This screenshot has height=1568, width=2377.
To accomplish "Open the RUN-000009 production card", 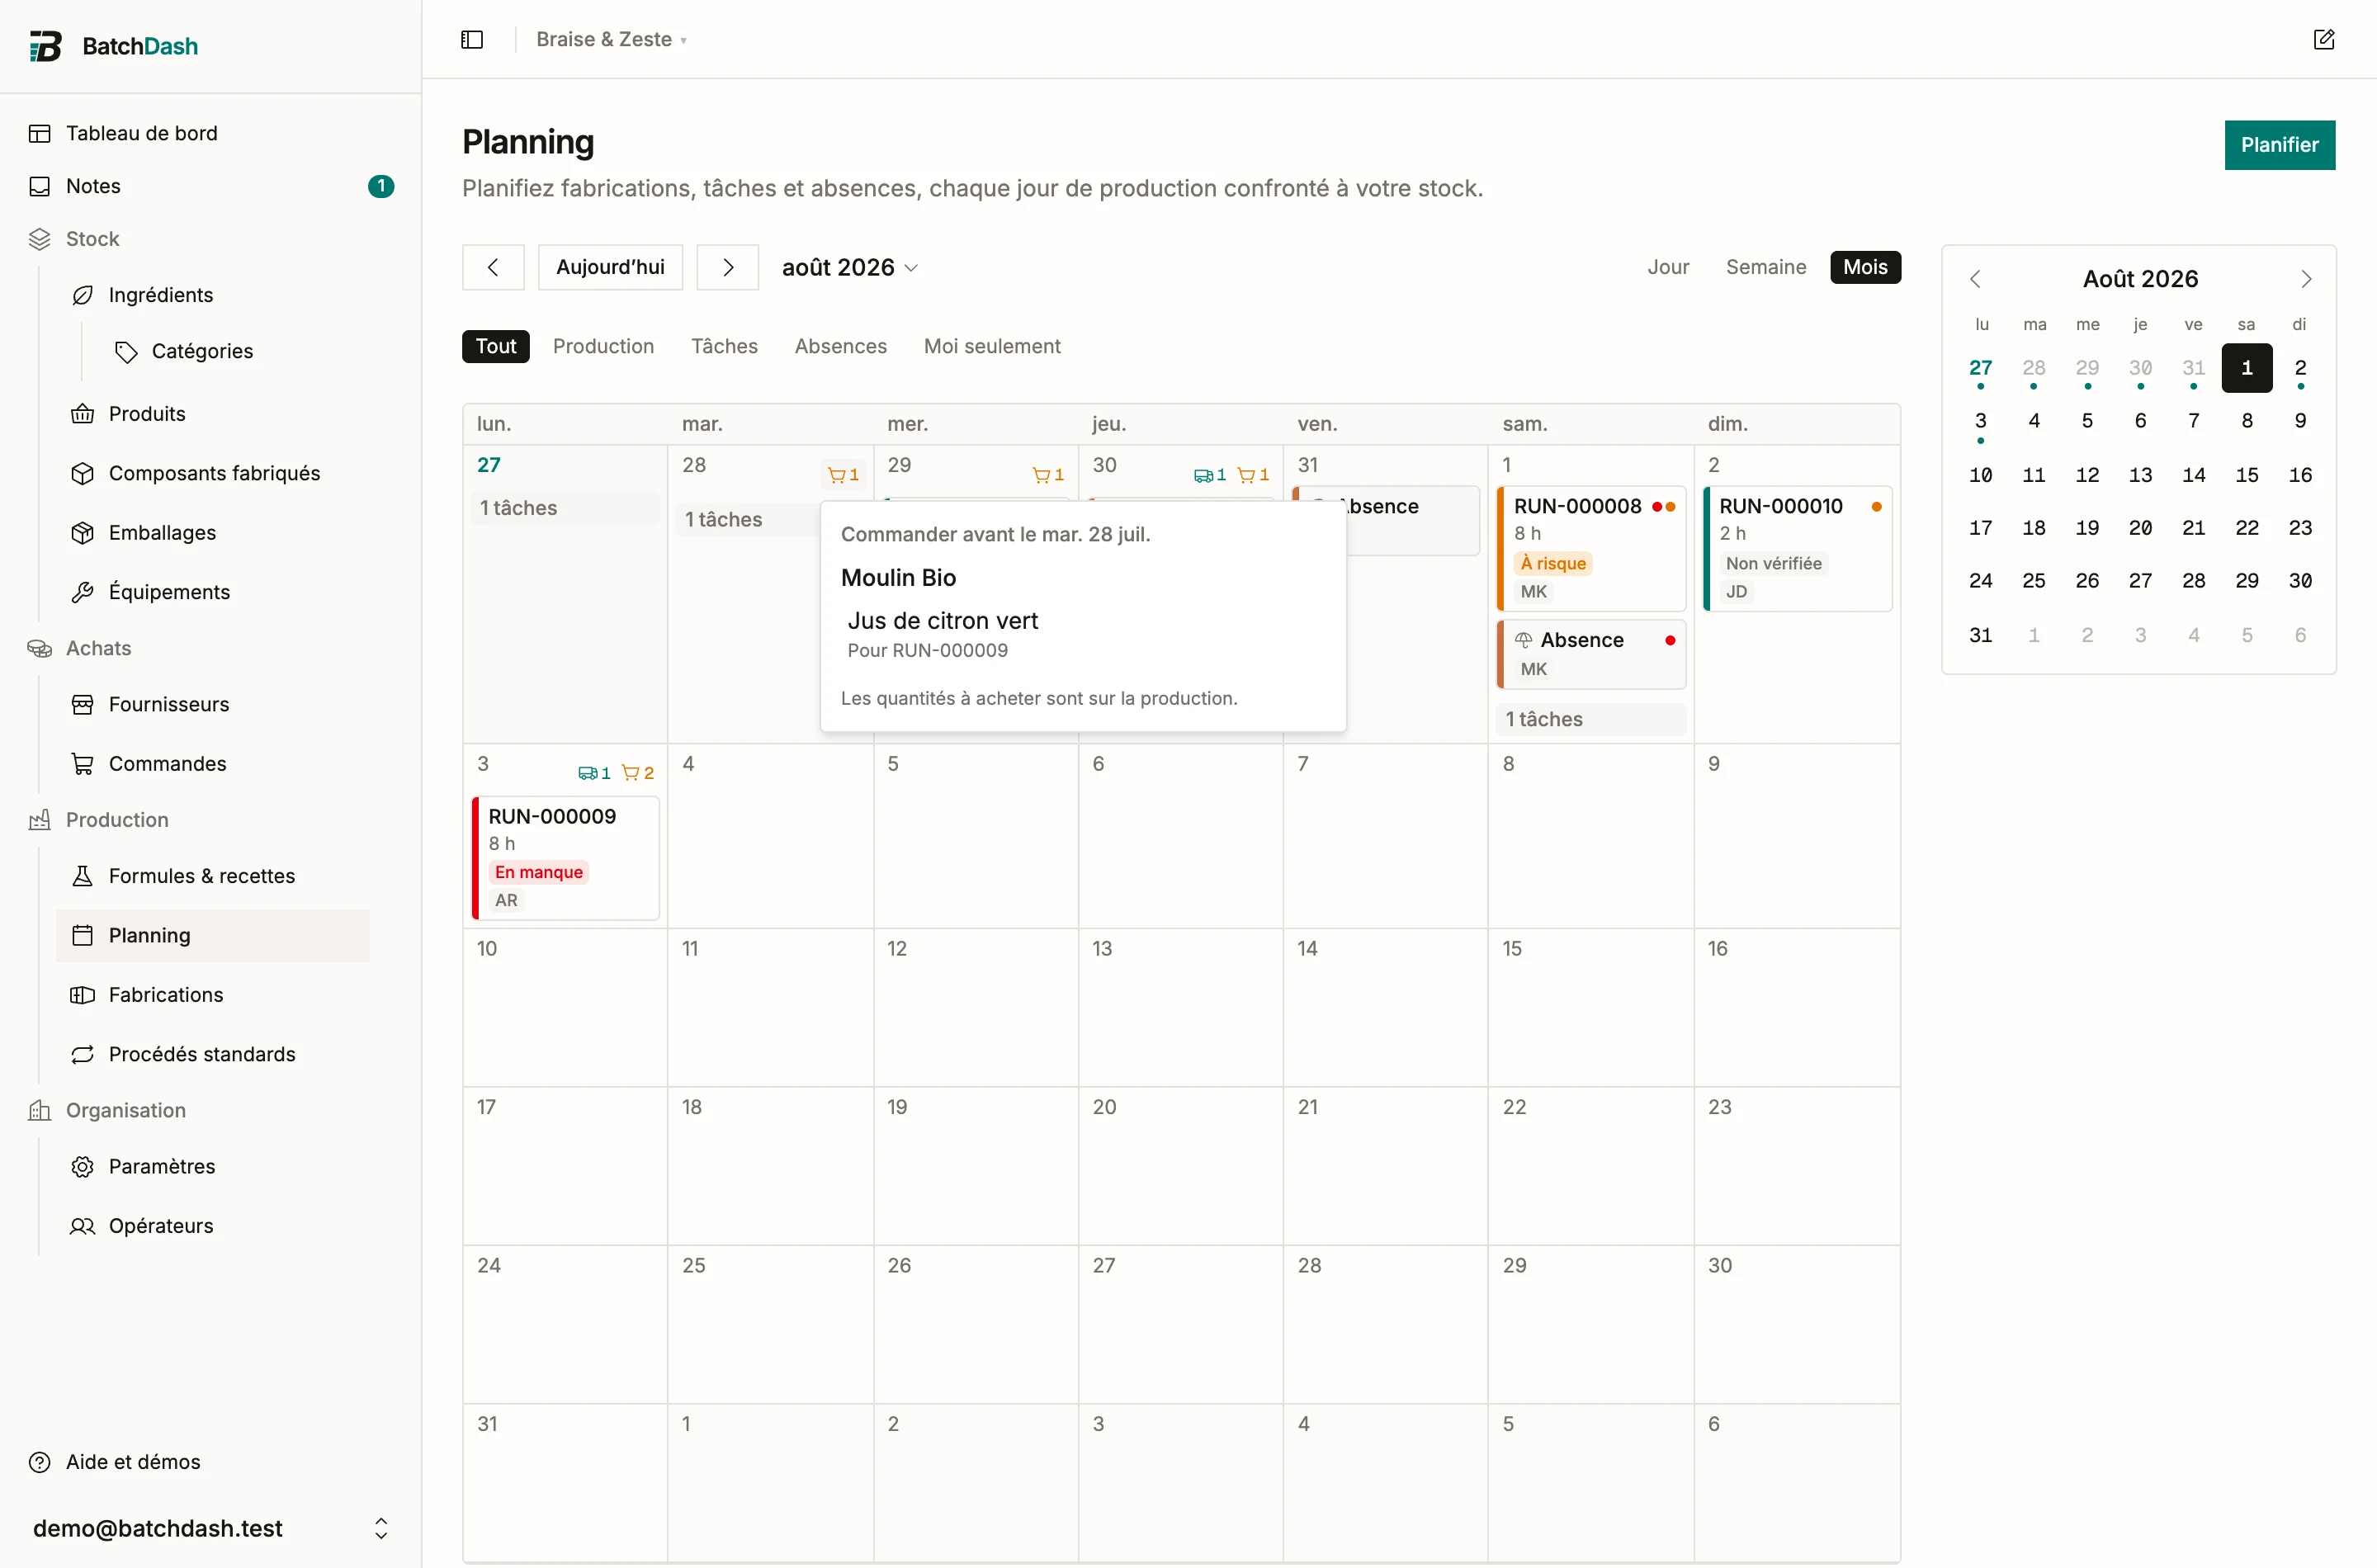I will [565, 858].
